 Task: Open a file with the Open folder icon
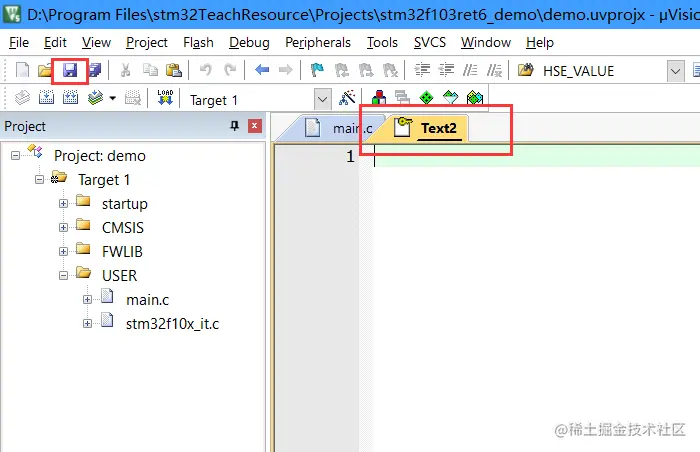click(x=45, y=70)
